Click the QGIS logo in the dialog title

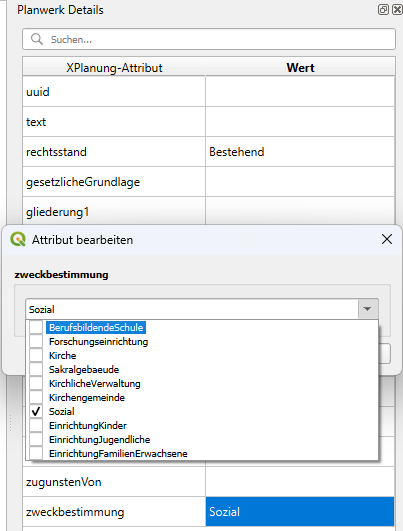click(x=18, y=239)
